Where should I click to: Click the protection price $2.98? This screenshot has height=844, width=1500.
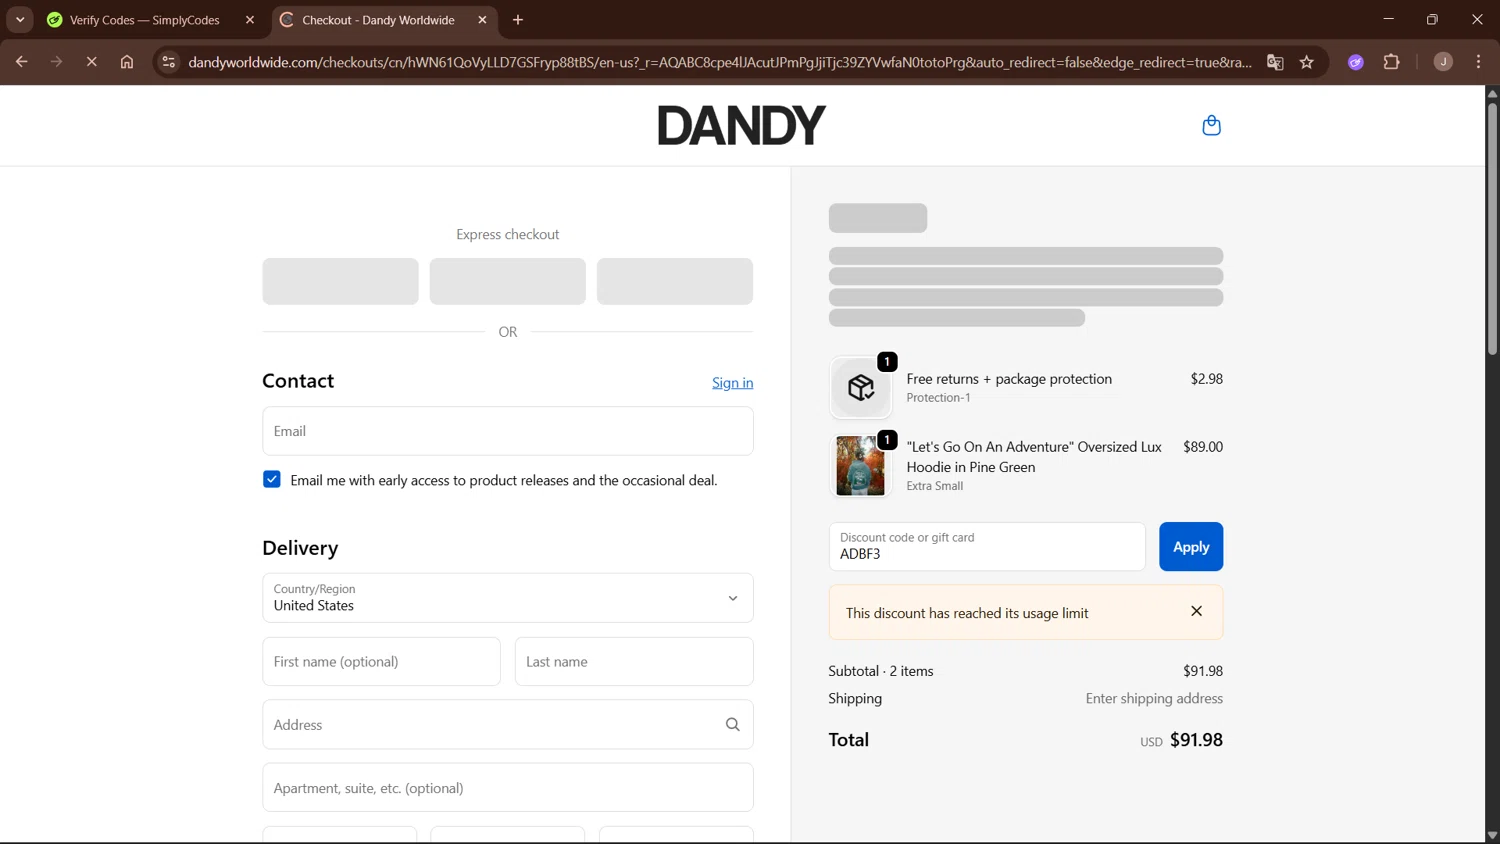tap(1207, 379)
